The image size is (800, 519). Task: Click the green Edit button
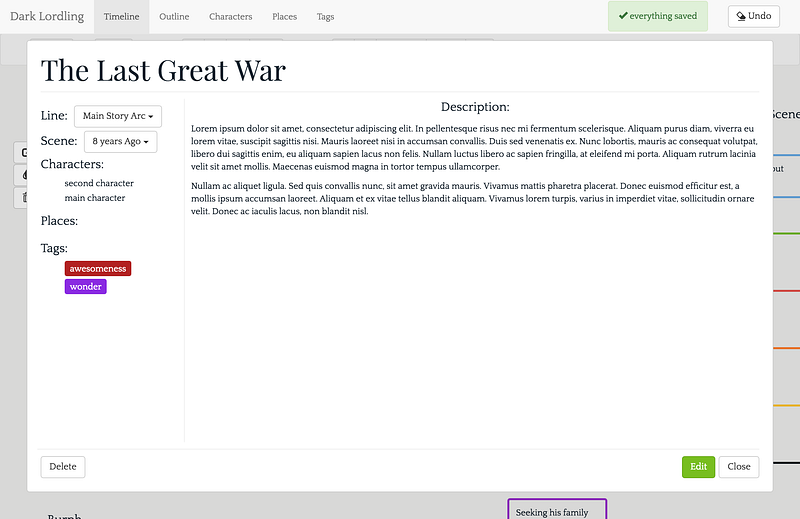point(698,467)
